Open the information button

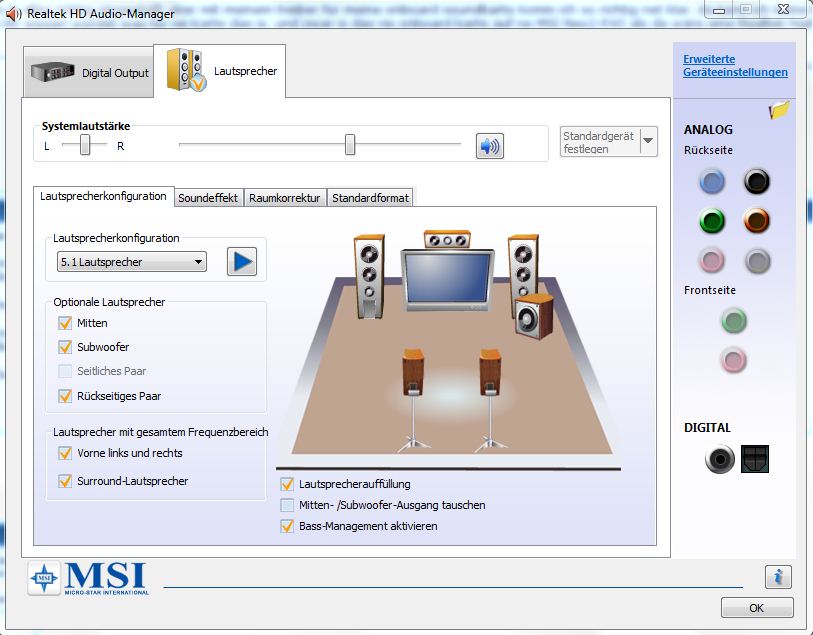(778, 577)
